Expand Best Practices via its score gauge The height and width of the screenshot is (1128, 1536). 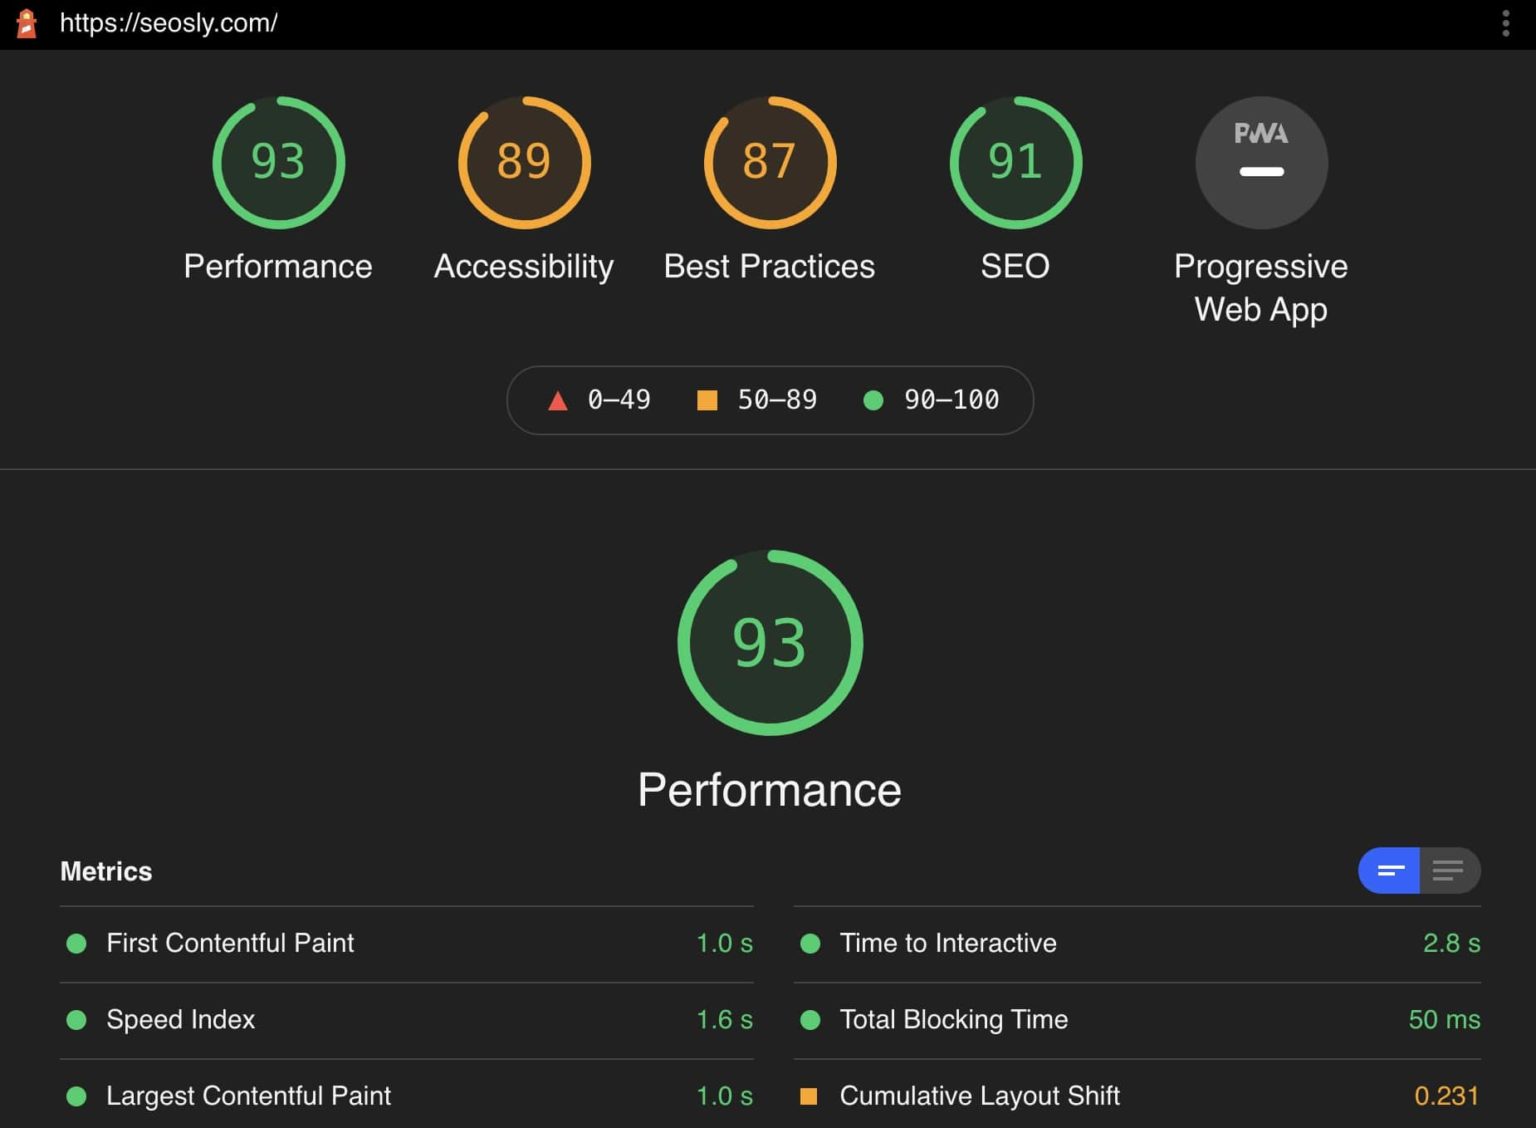point(769,163)
